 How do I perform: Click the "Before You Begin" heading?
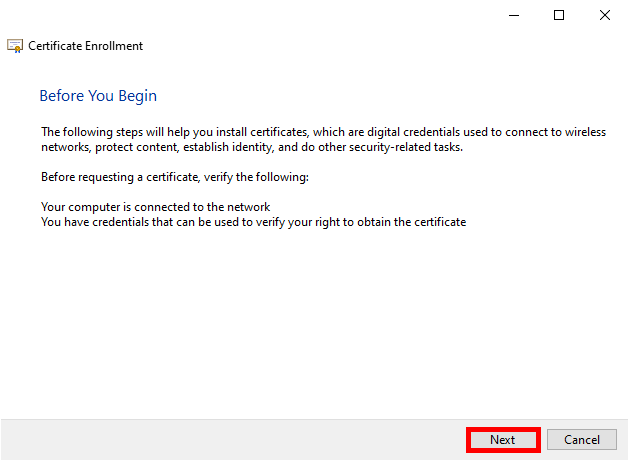coord(98,96)
